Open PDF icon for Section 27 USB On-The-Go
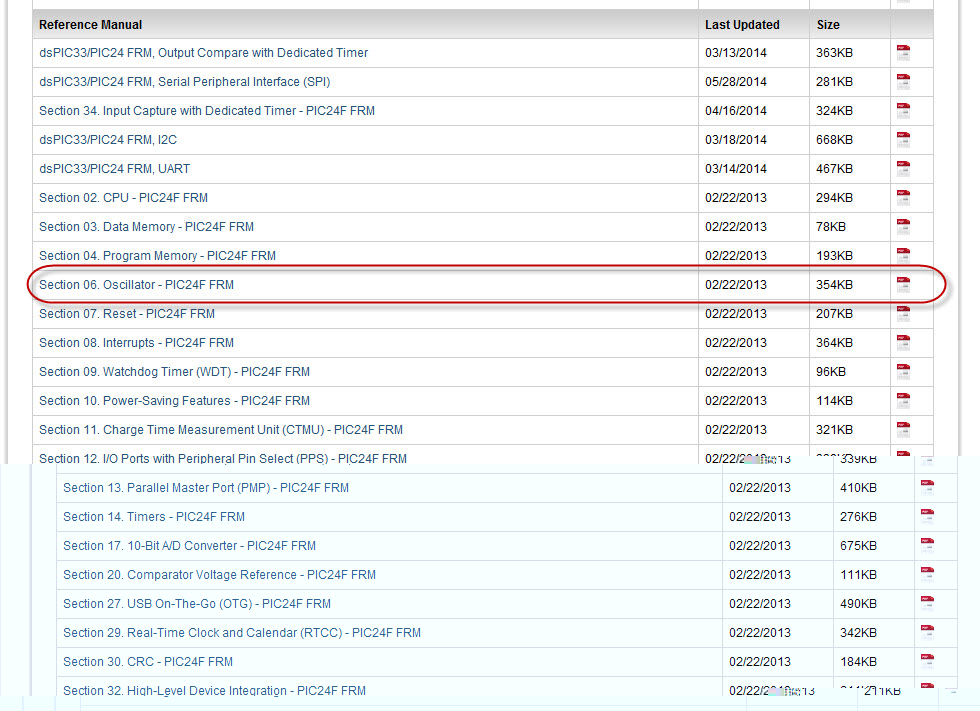Screen dimensions: 980x711 (x=927, y=604)
